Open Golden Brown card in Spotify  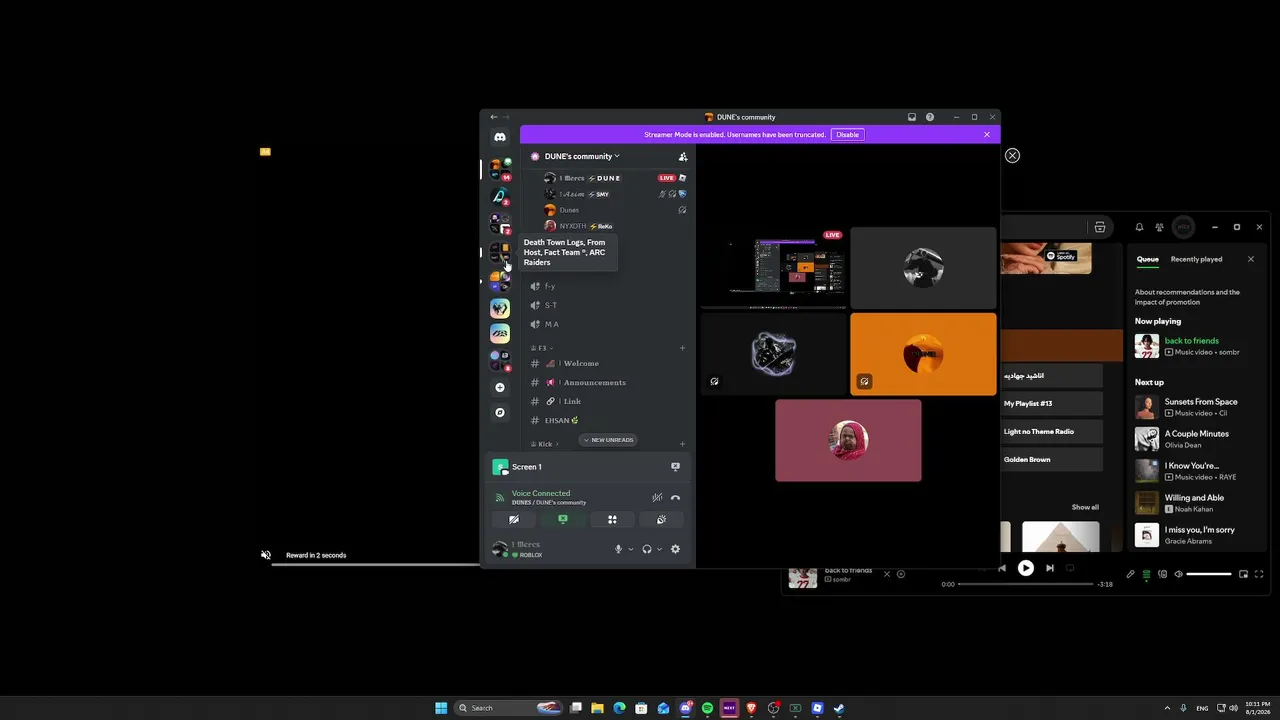[x=1051, y=460]
